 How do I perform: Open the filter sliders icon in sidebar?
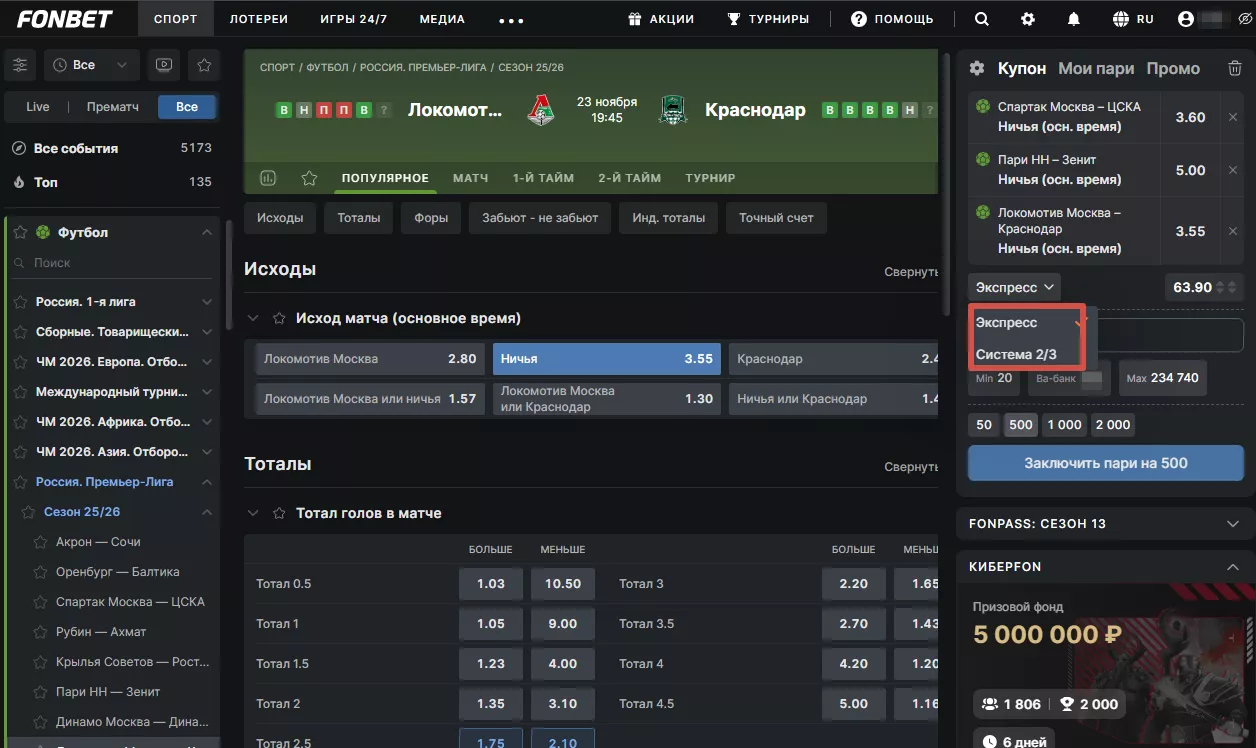click(x=20, y=65)
